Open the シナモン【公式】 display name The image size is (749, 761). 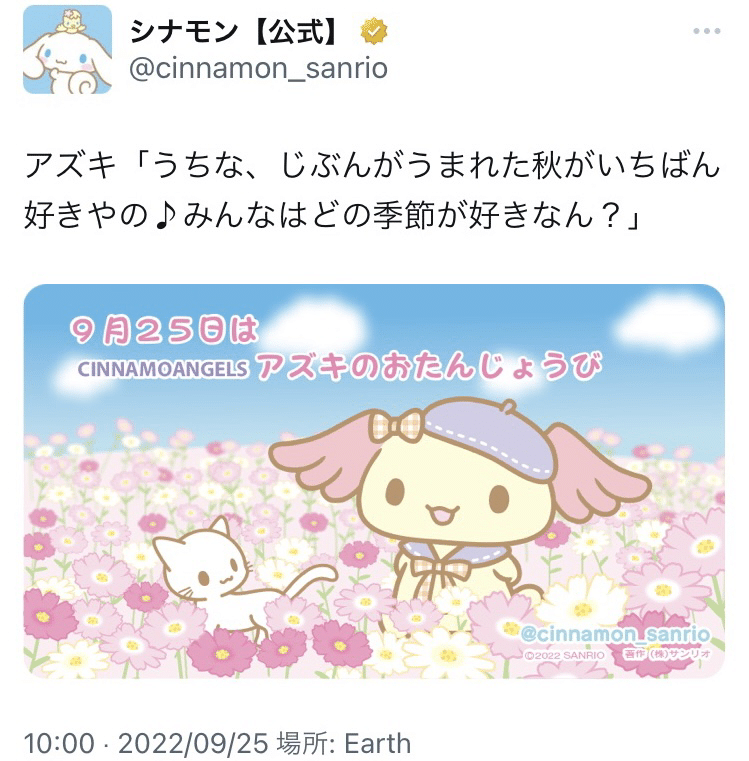click(x=233, y=32)
